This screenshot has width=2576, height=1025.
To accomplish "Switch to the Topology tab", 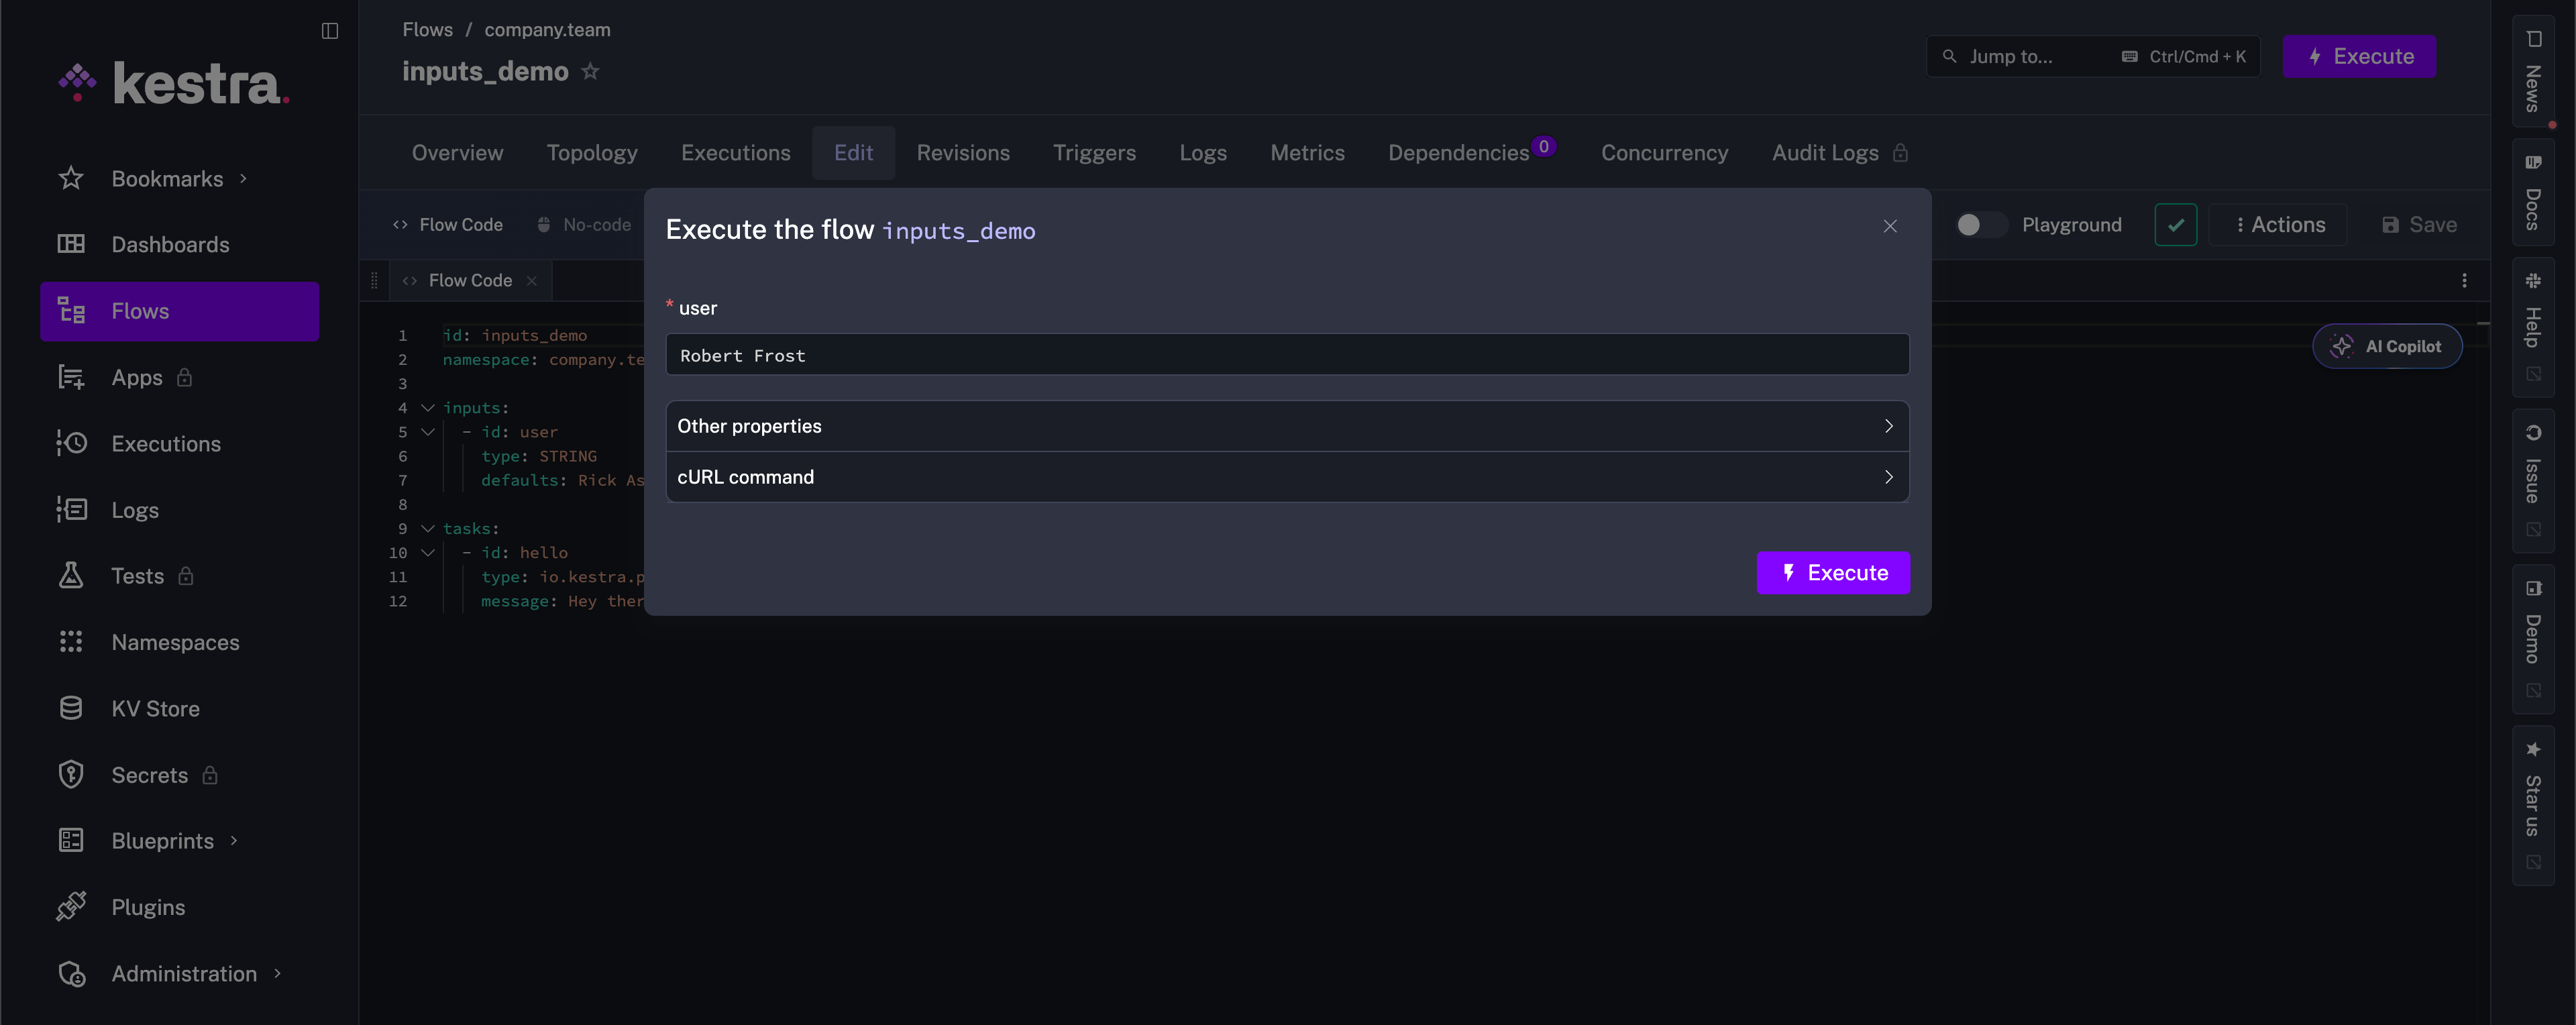I will pos(591,153).
